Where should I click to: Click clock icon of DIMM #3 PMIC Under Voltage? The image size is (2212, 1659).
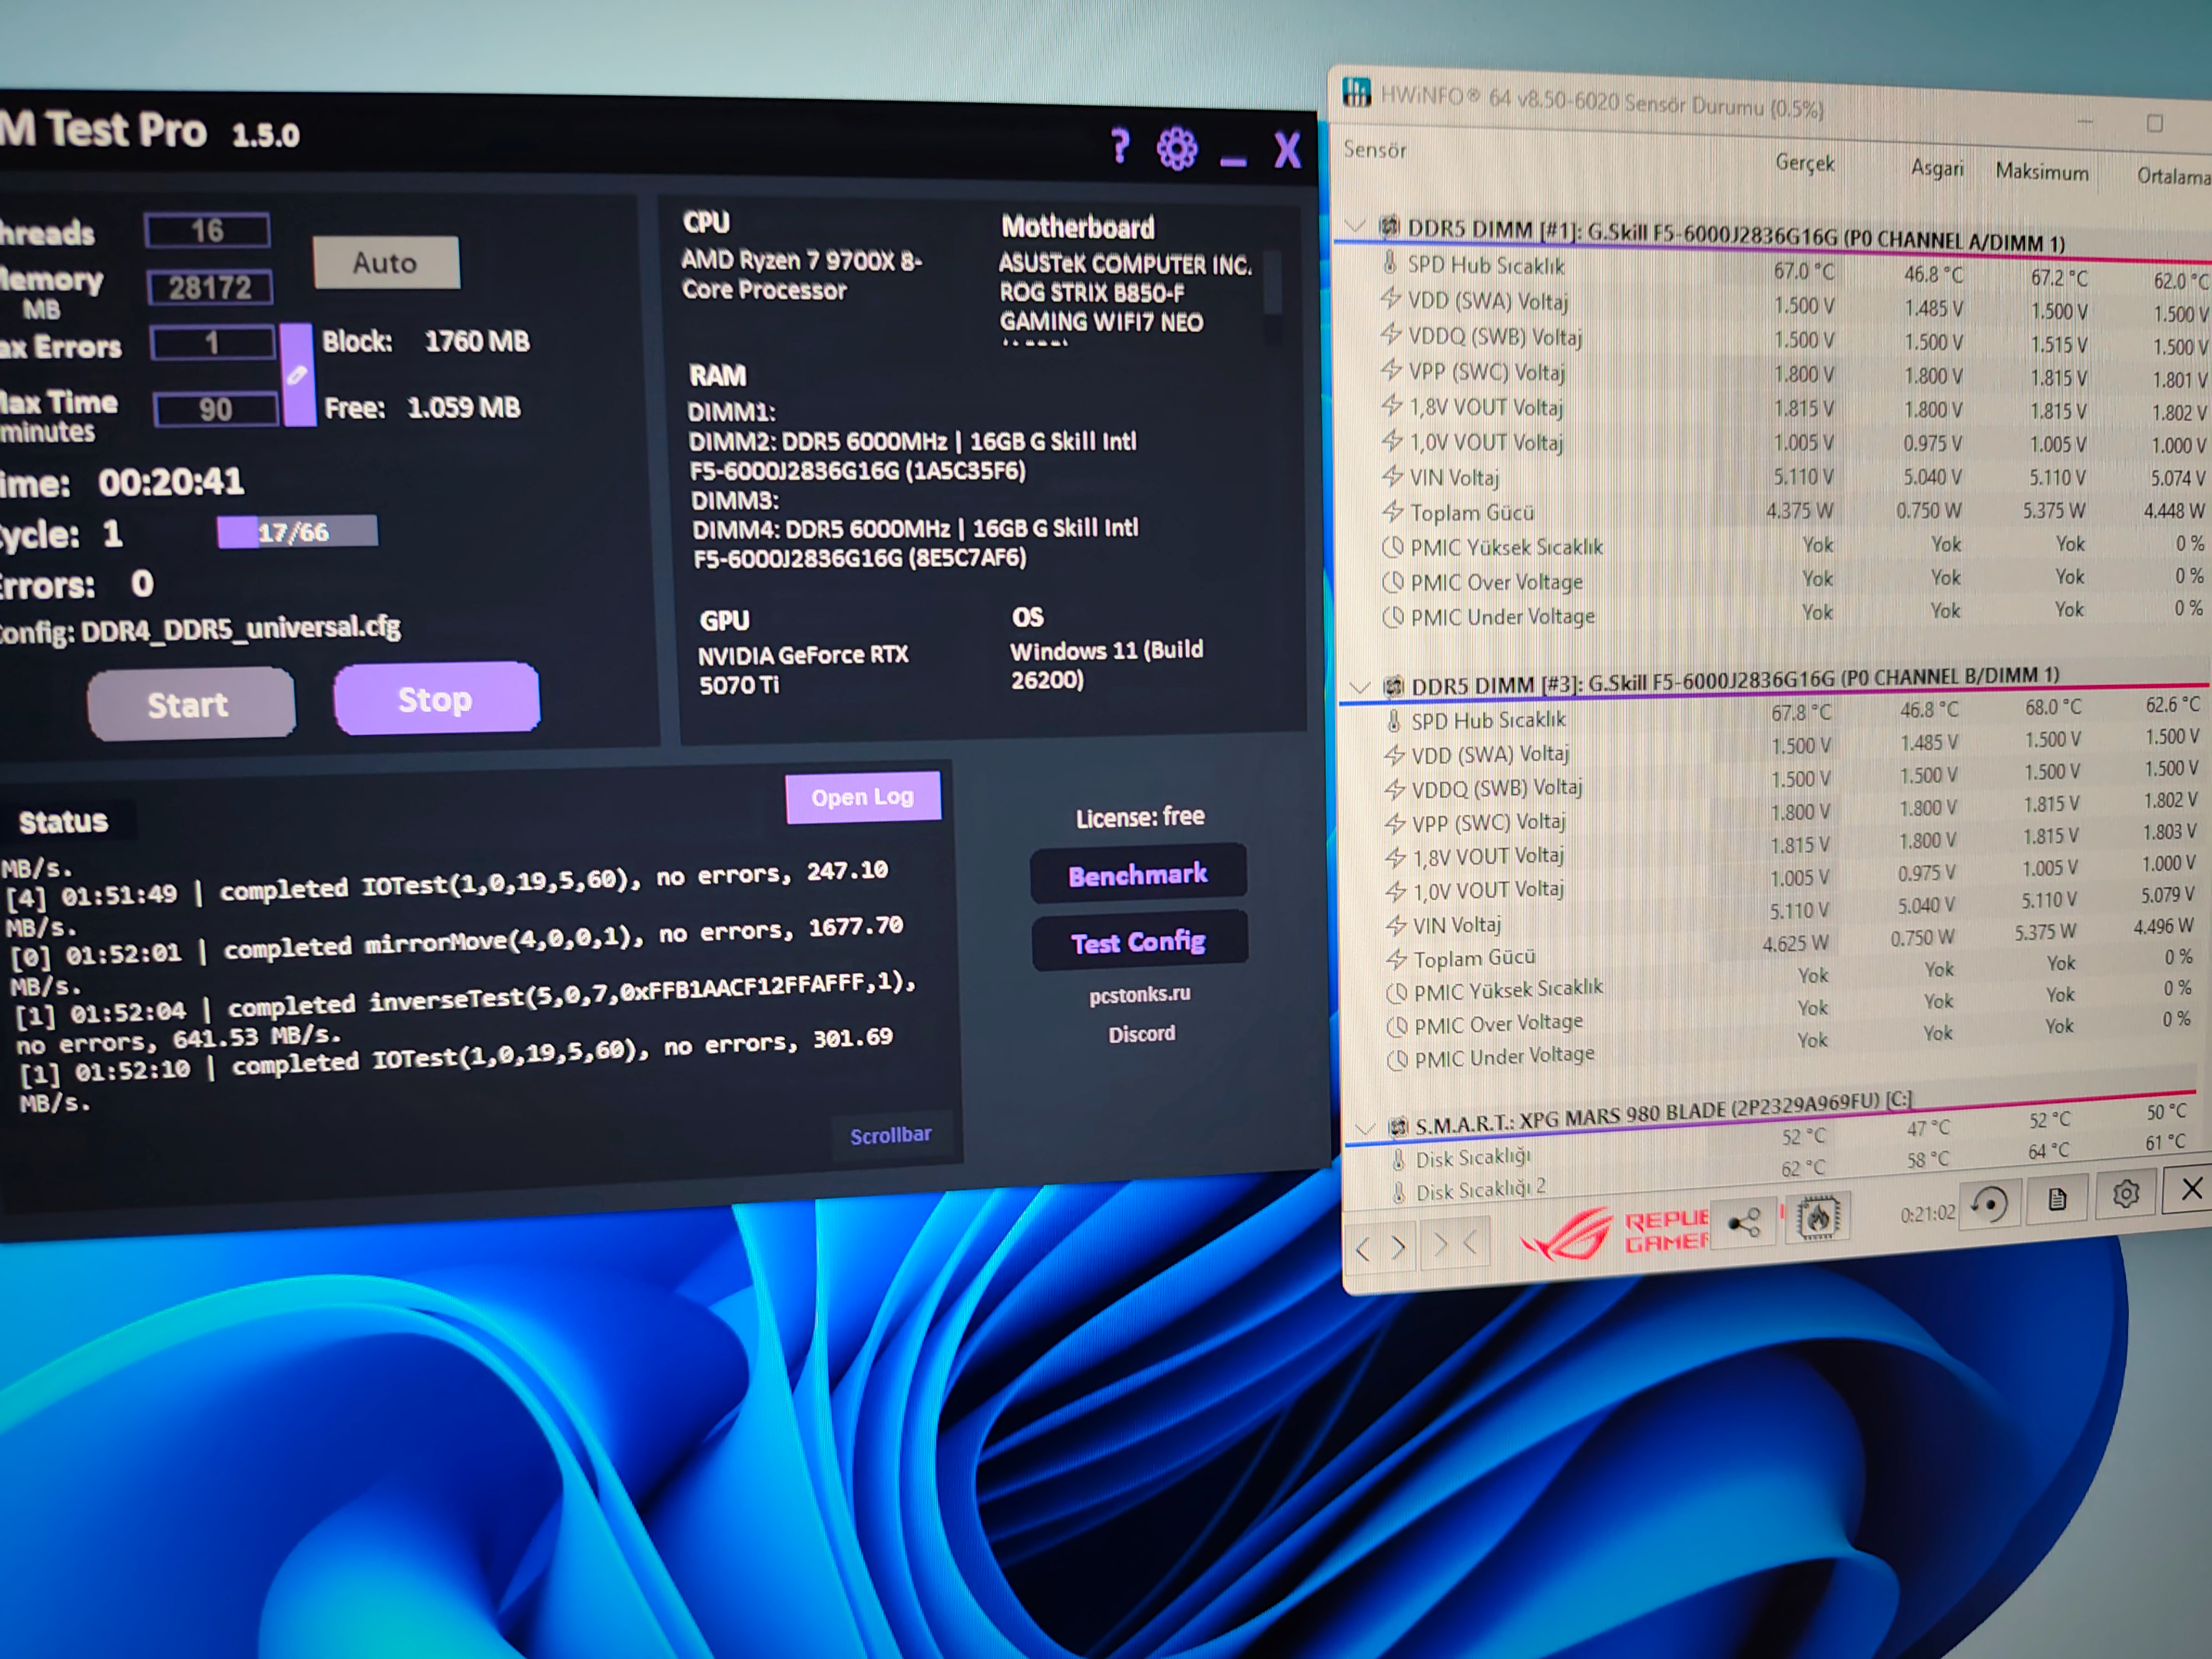coord(1398,1059)
